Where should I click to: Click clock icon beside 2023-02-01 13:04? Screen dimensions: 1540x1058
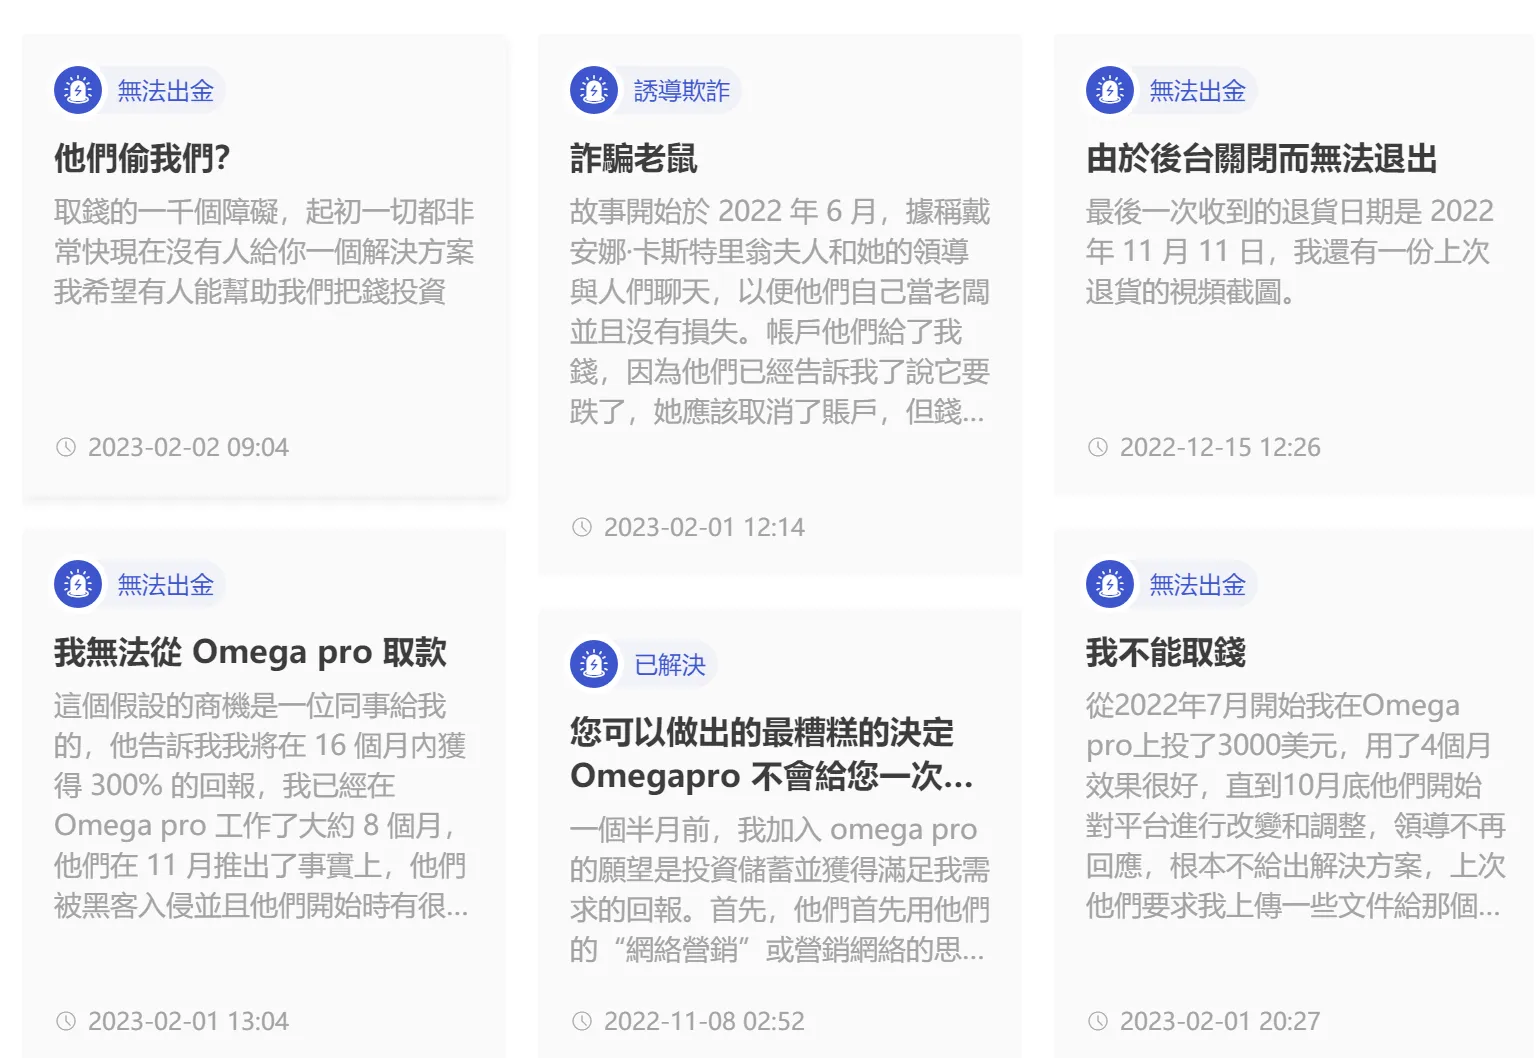[66, 1021]
